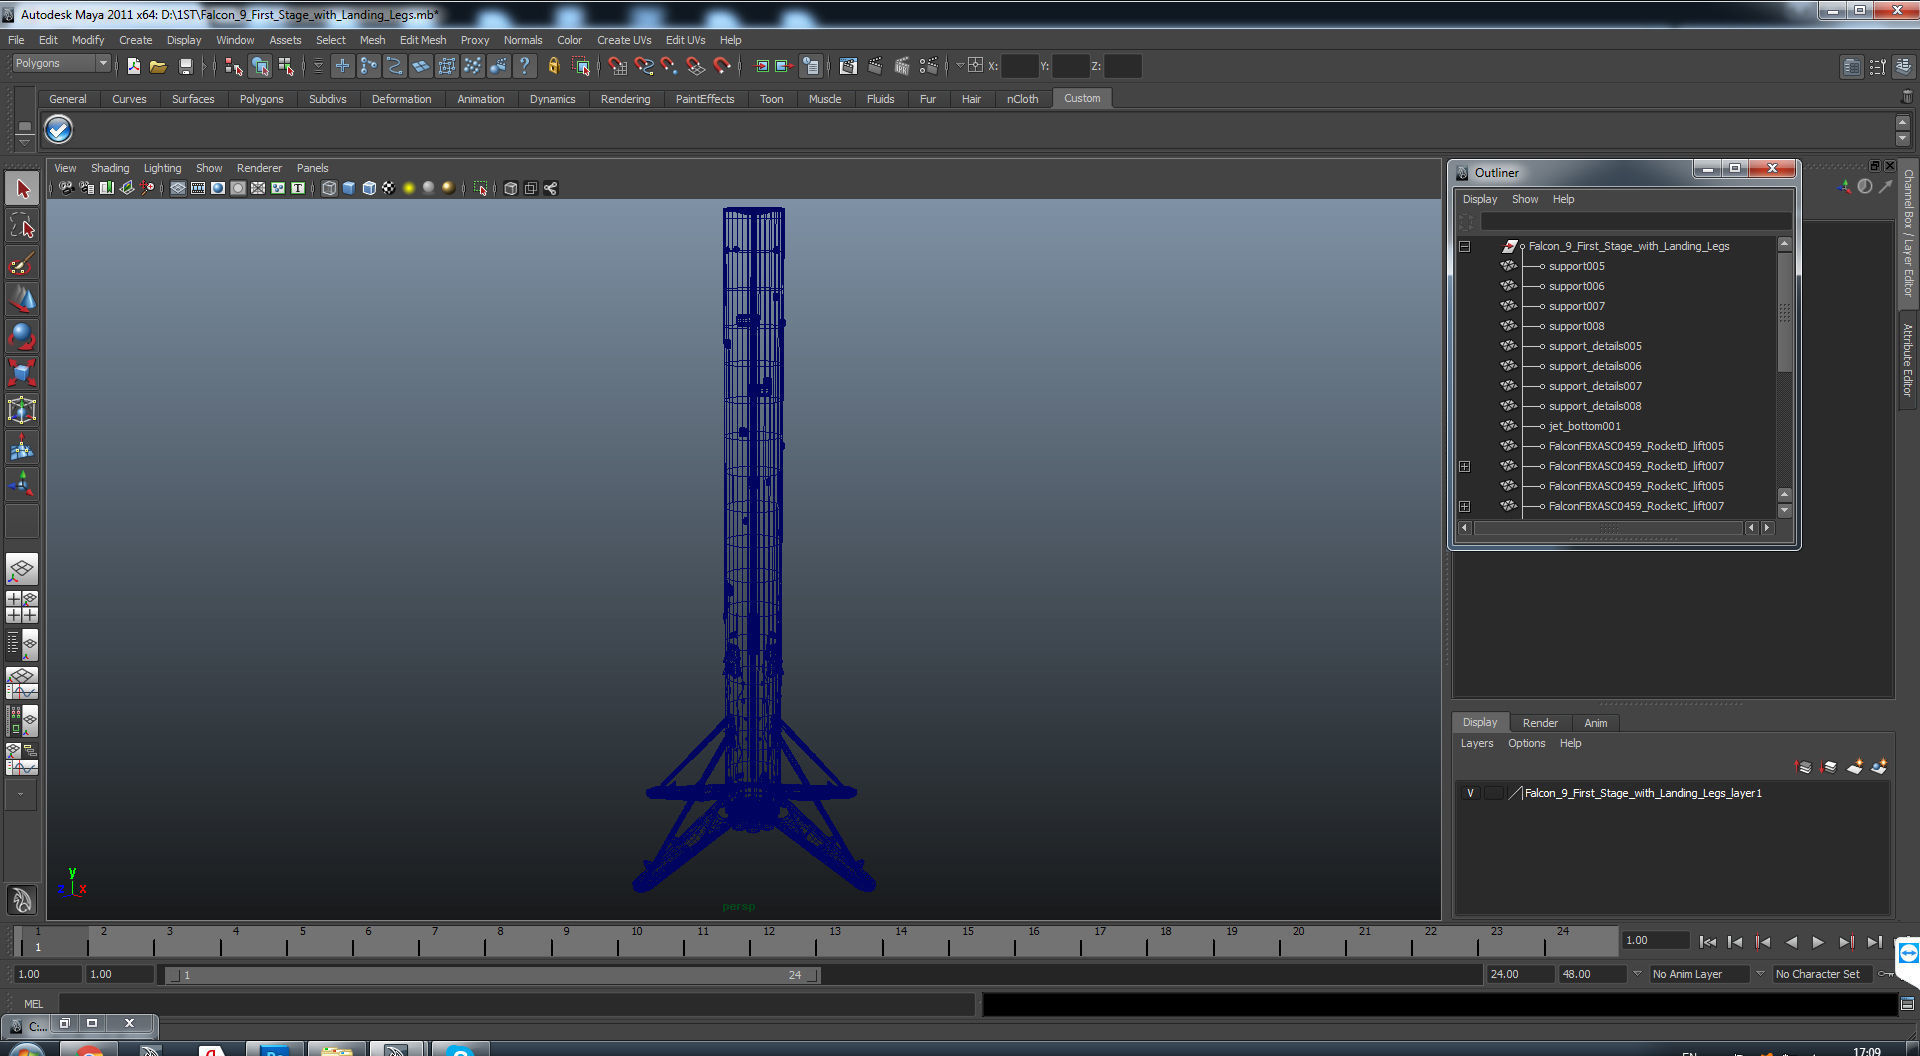Create layer from selected objects icon

[1880, 767]
